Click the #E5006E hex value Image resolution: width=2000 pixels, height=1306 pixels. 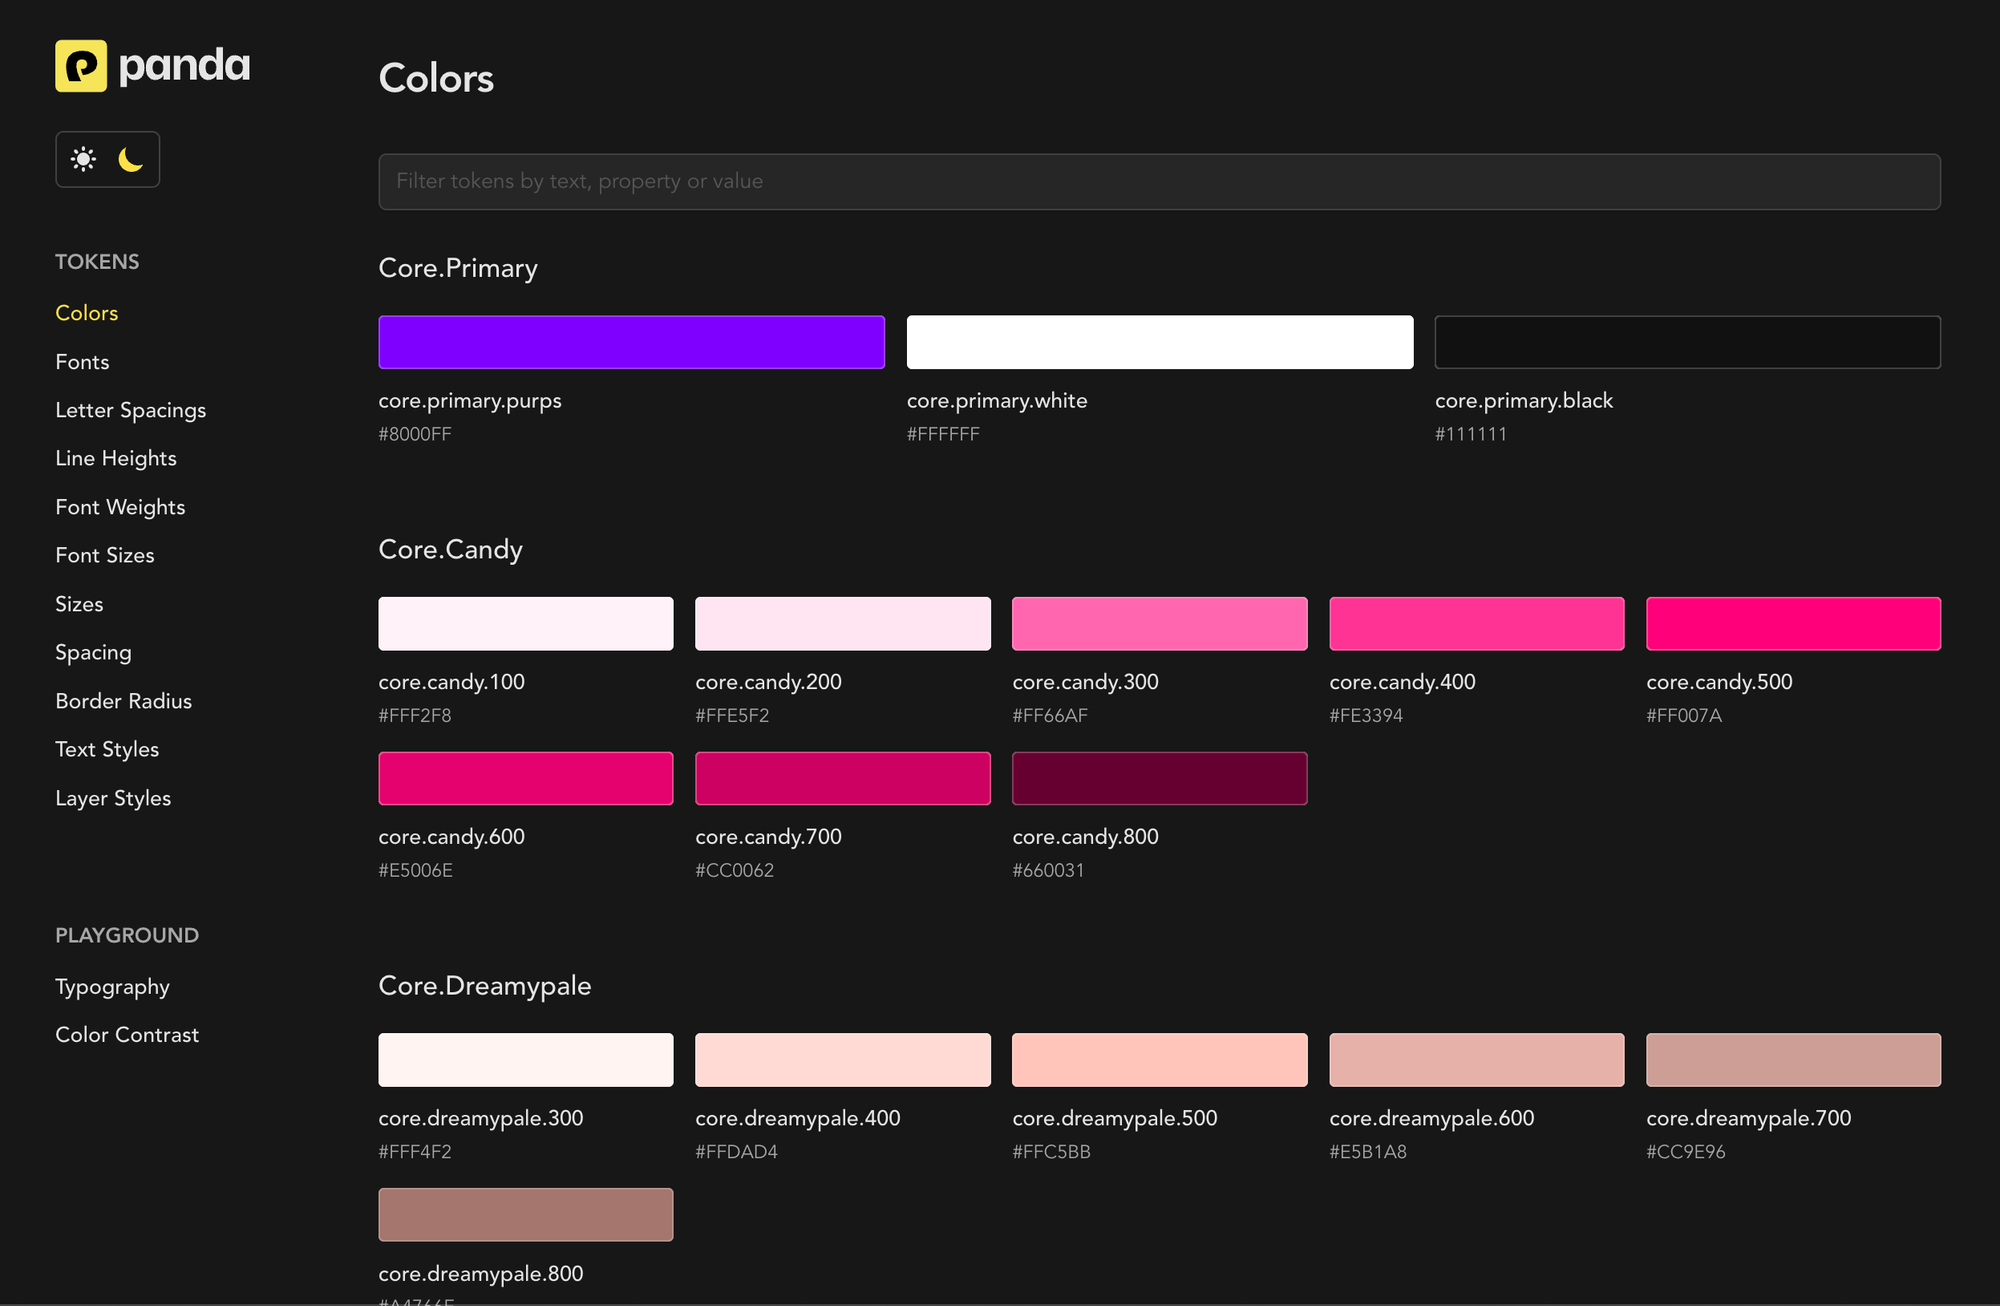(x=416, y=870)
